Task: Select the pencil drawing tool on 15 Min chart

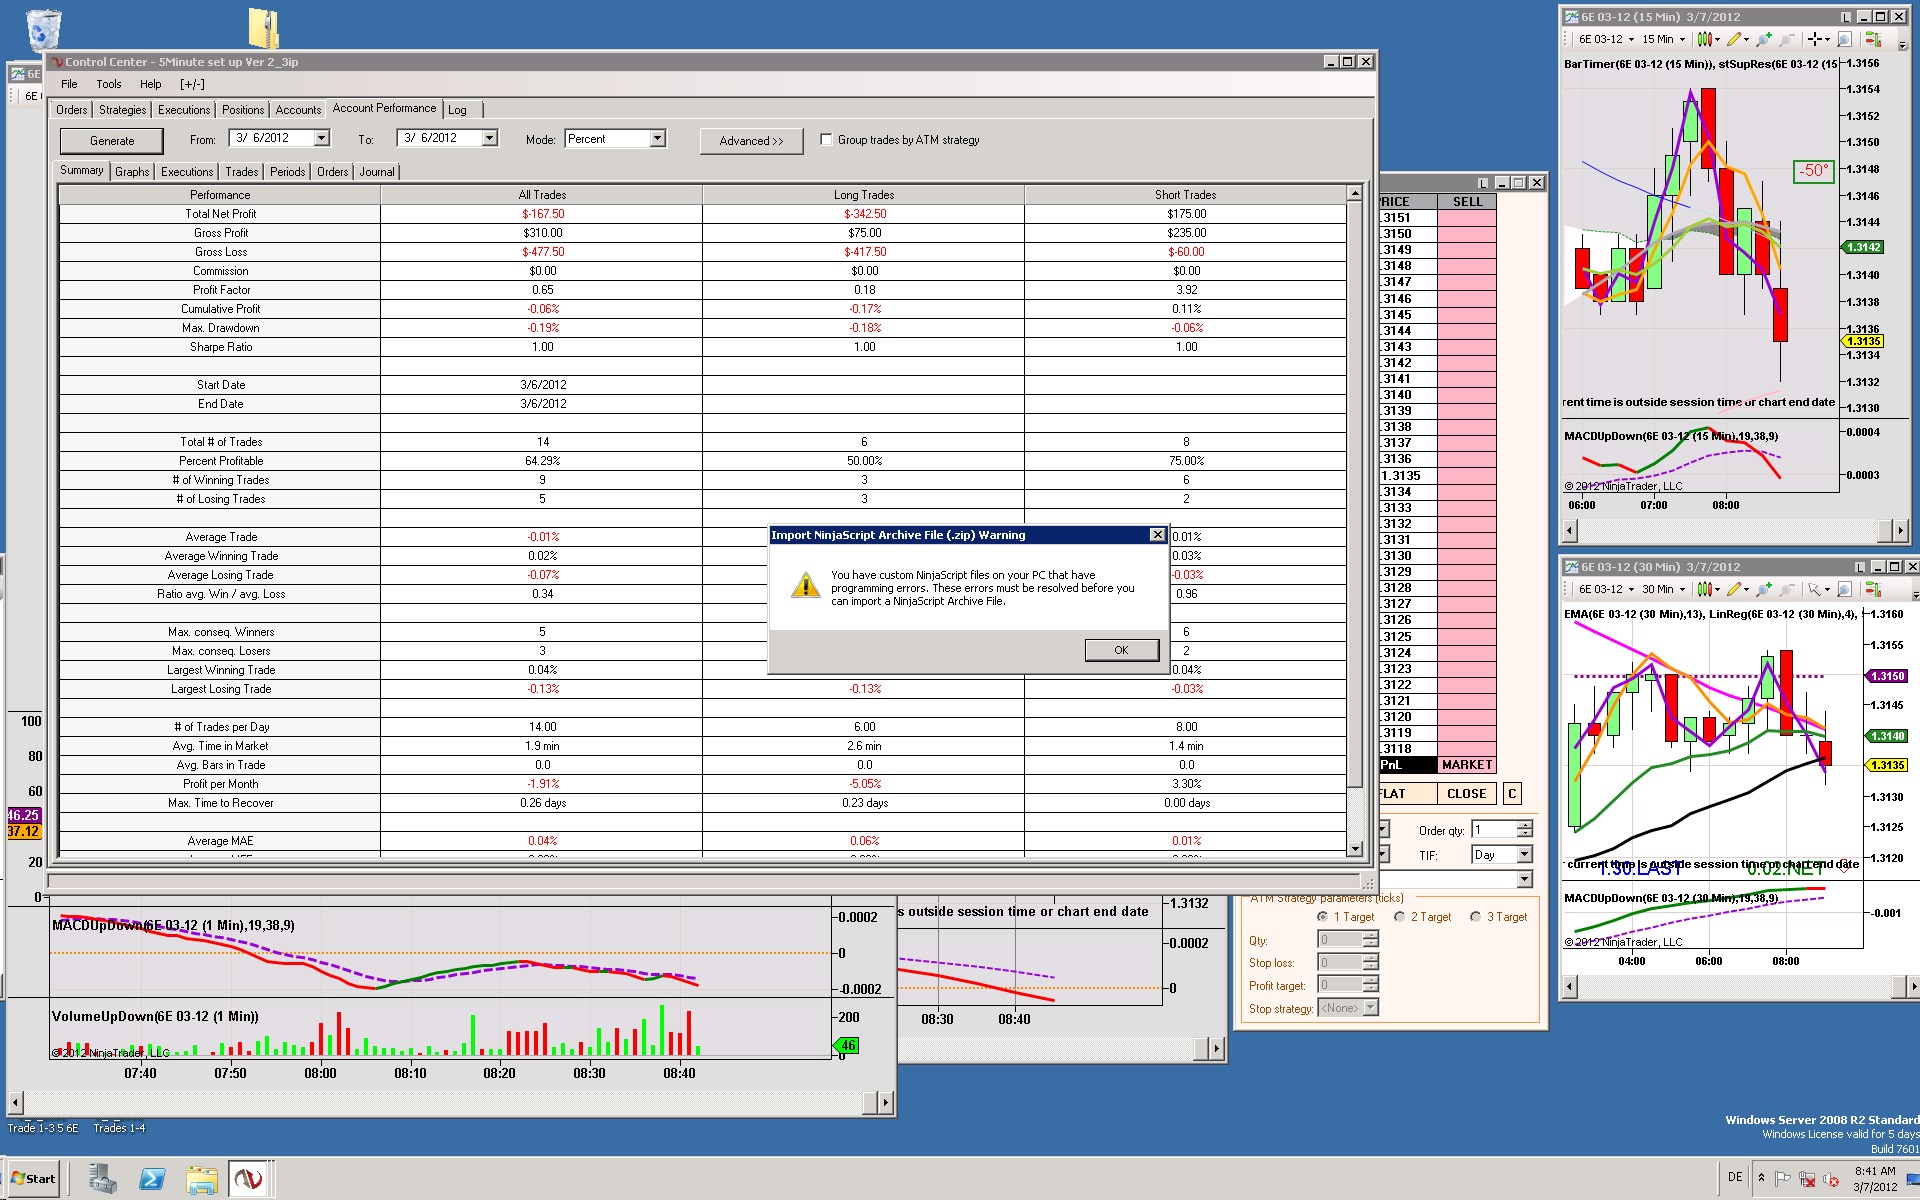Action: coord(1734,39)
